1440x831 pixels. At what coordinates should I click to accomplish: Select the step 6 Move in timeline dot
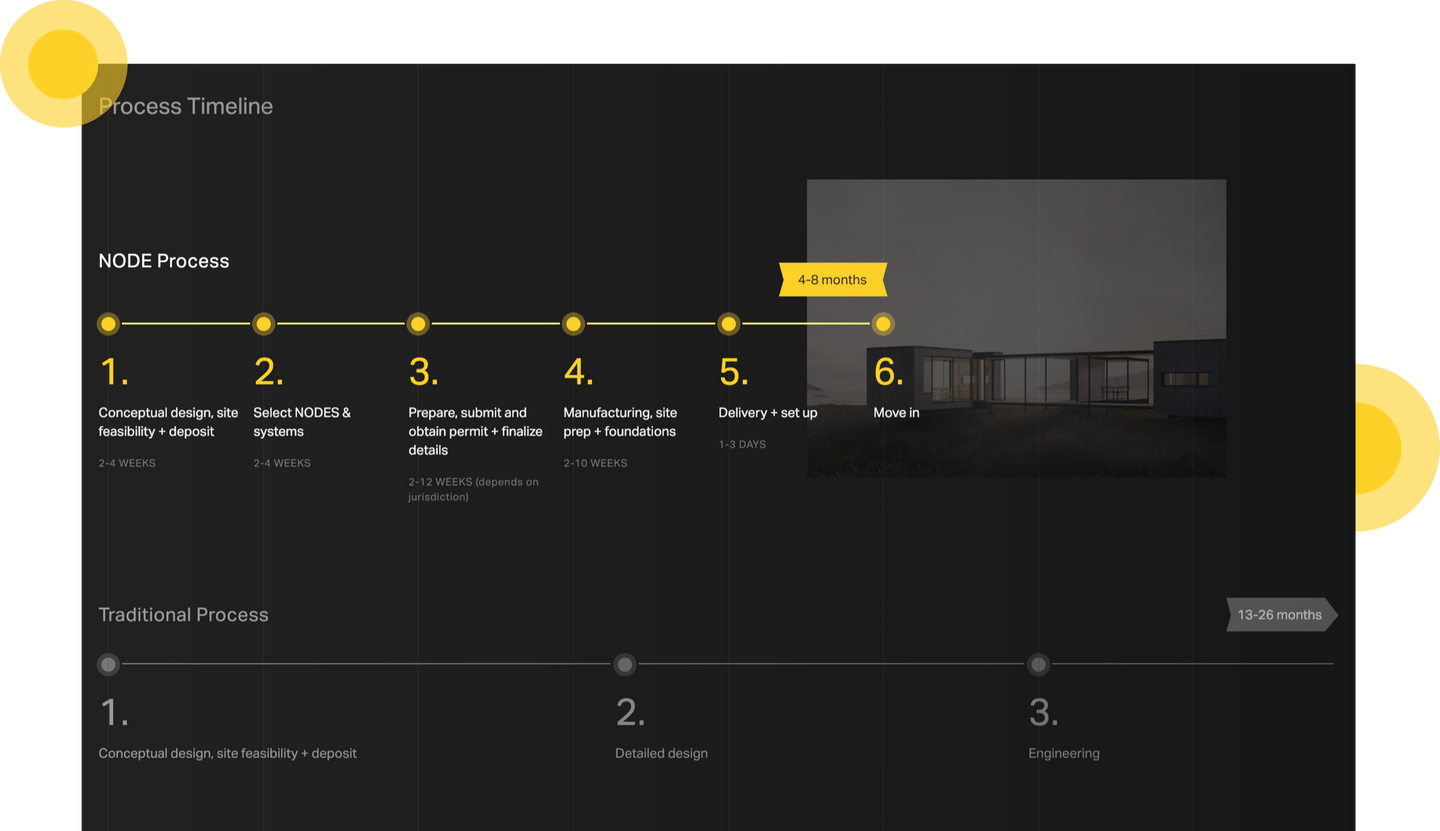883,324
